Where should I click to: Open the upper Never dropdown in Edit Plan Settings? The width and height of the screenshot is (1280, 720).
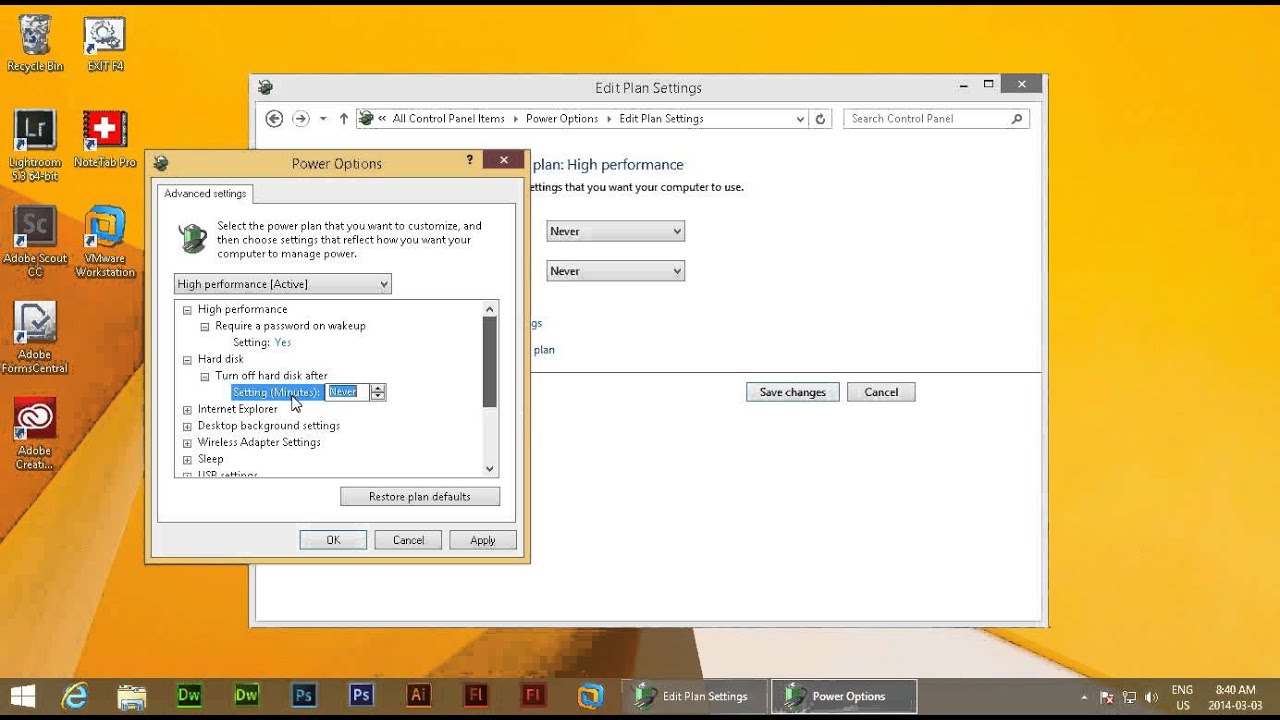click(x=615, y=231)
